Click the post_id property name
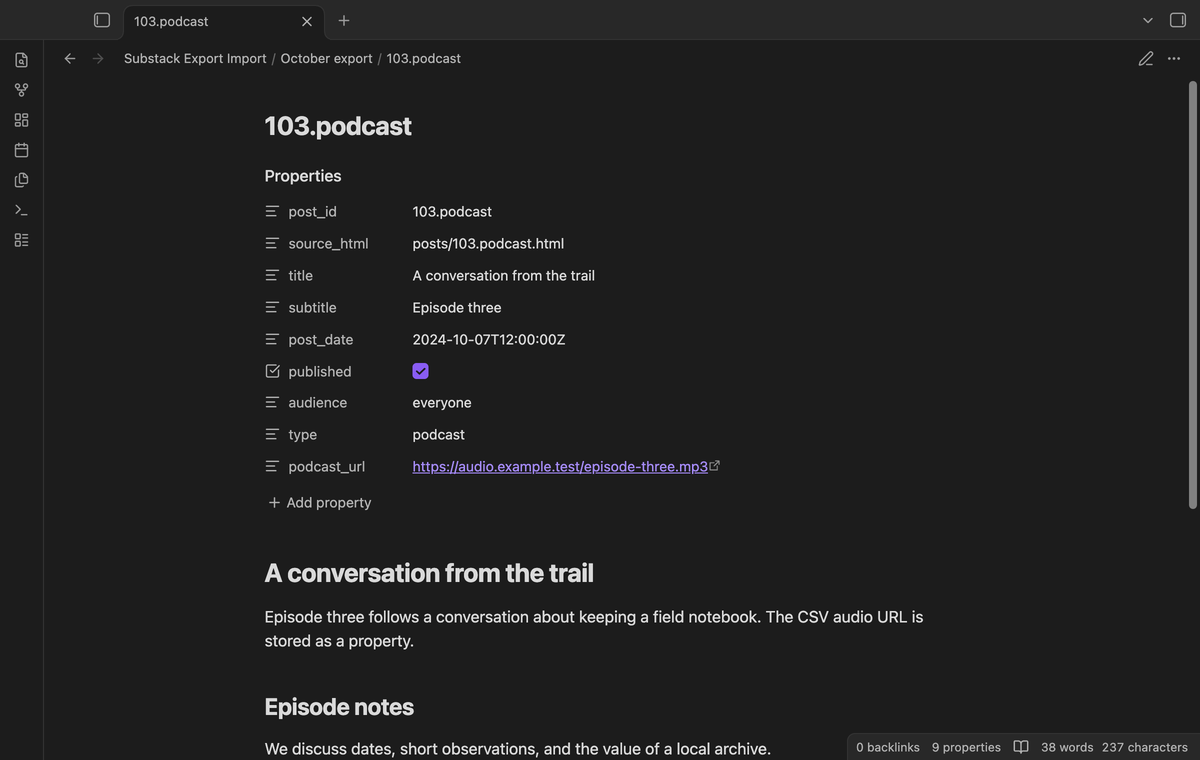Screen dimensions: 1200x760 (x=312, y=212)
